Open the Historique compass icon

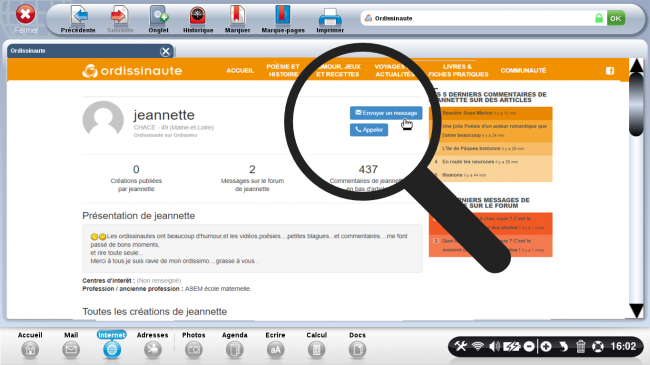pos(198,16)
